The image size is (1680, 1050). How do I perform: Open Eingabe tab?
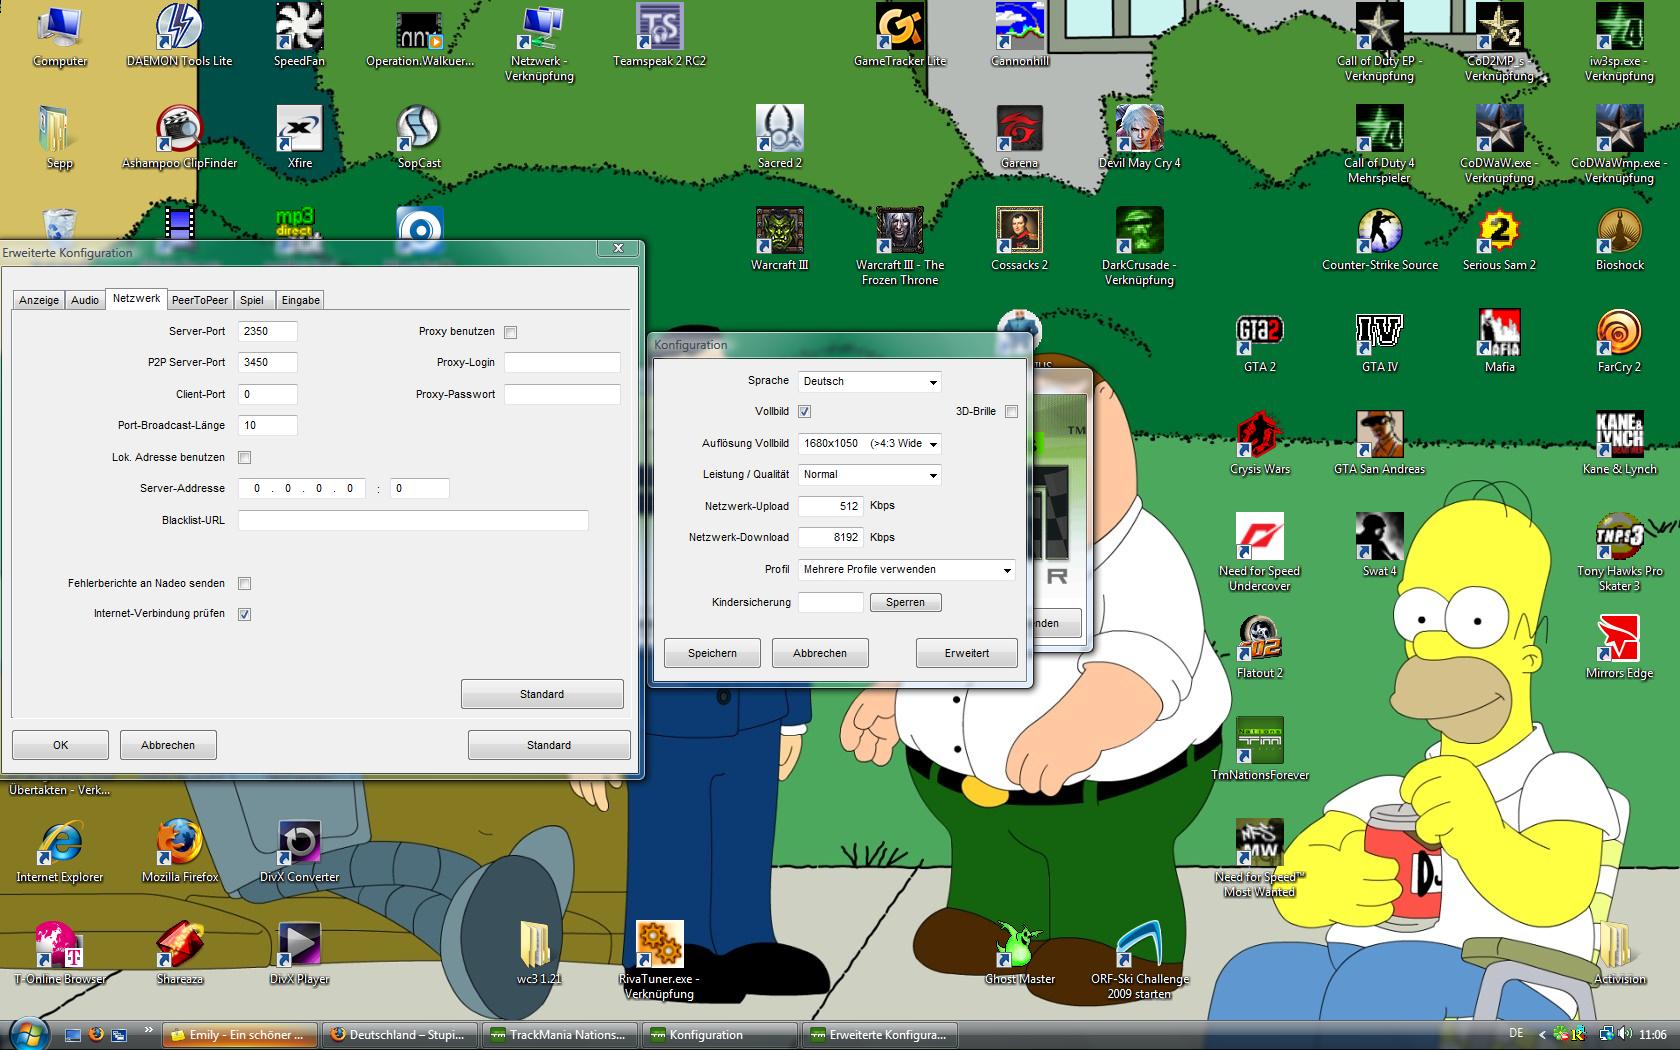pyautogui.click(x=301, y=300)
